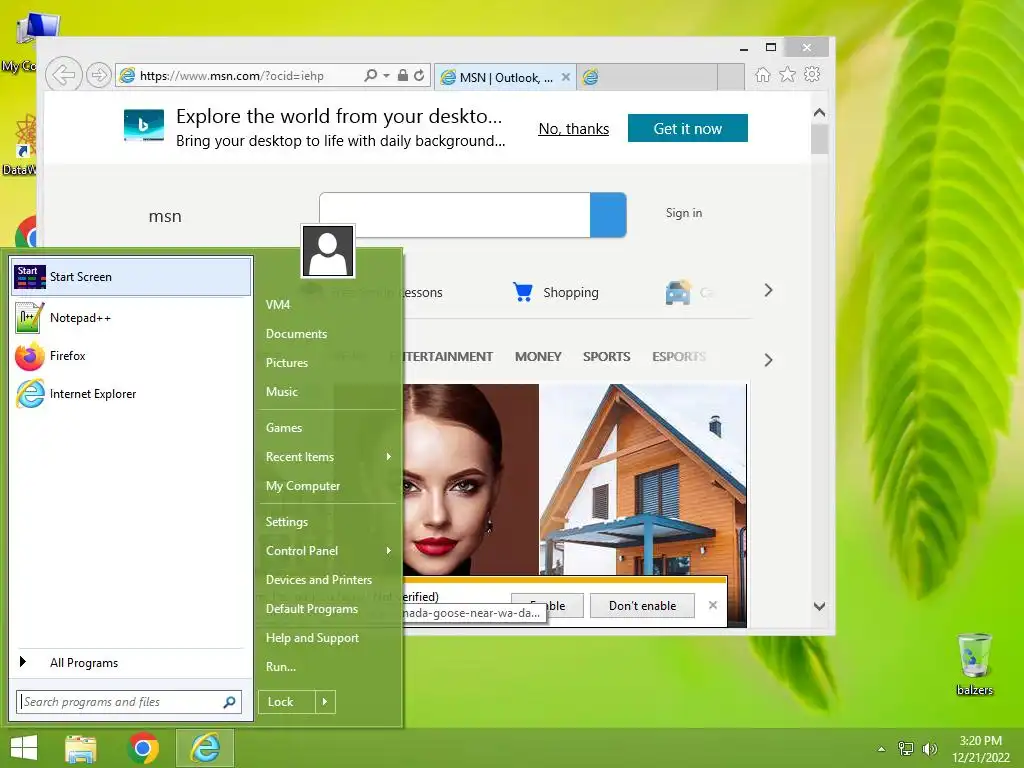
Task: Switch to Internet Explorer taskbar button
Action: [x=205, y=748]
